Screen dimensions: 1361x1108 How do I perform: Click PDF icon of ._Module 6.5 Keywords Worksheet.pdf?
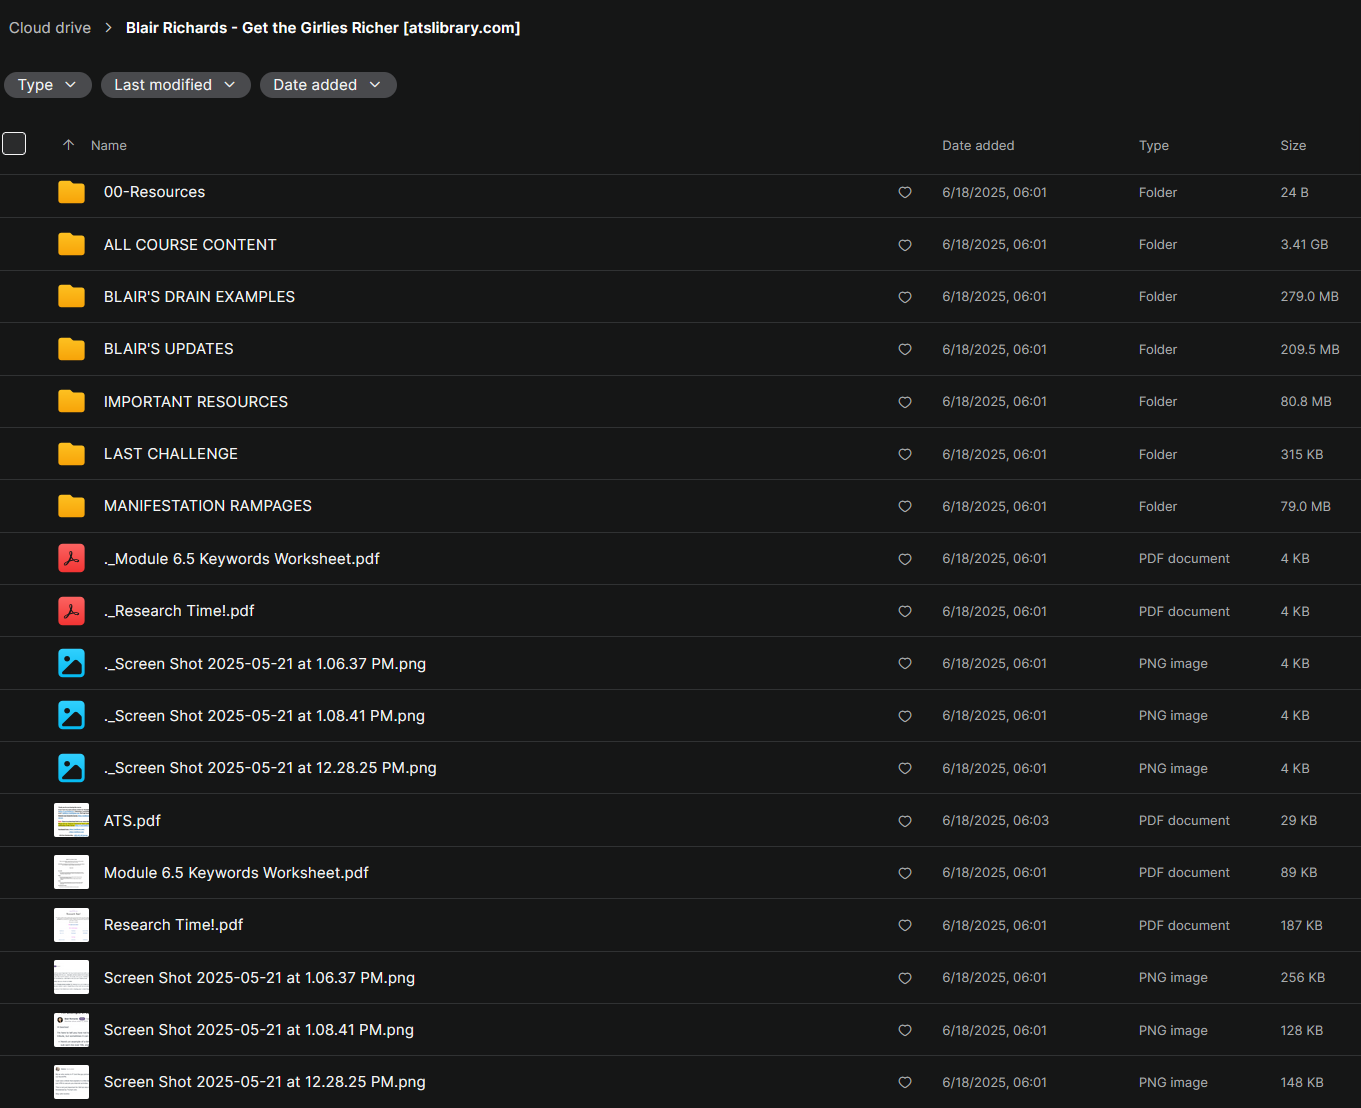71,558
